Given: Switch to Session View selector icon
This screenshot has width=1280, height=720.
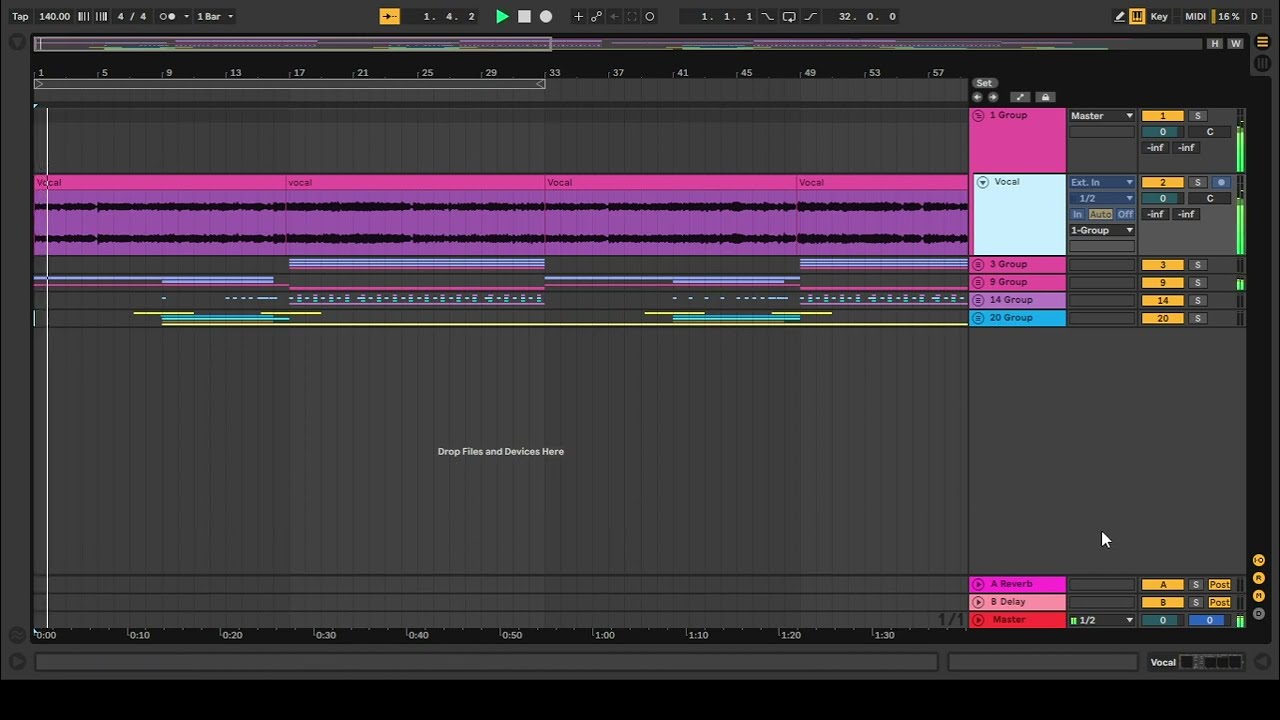Looking at the screenshot, I should (1262, 63).
